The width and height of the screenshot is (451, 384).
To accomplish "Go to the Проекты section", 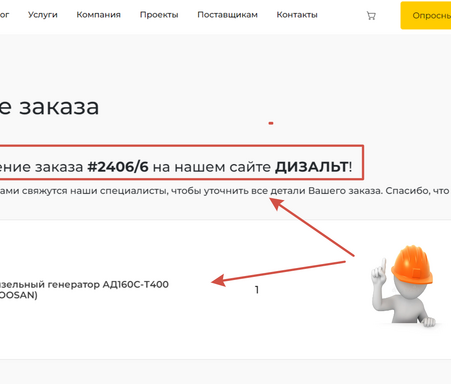I will 159,15.
